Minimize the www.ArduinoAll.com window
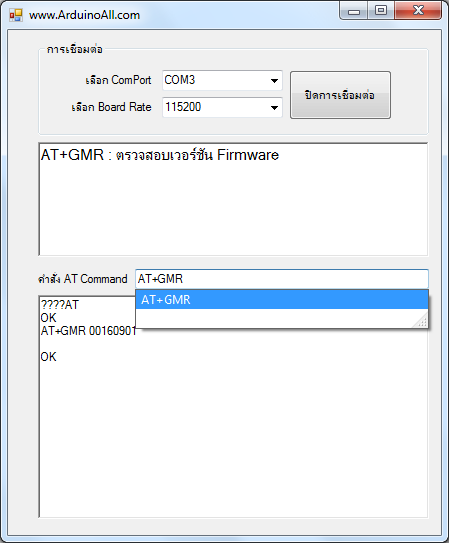 point(354,11)
